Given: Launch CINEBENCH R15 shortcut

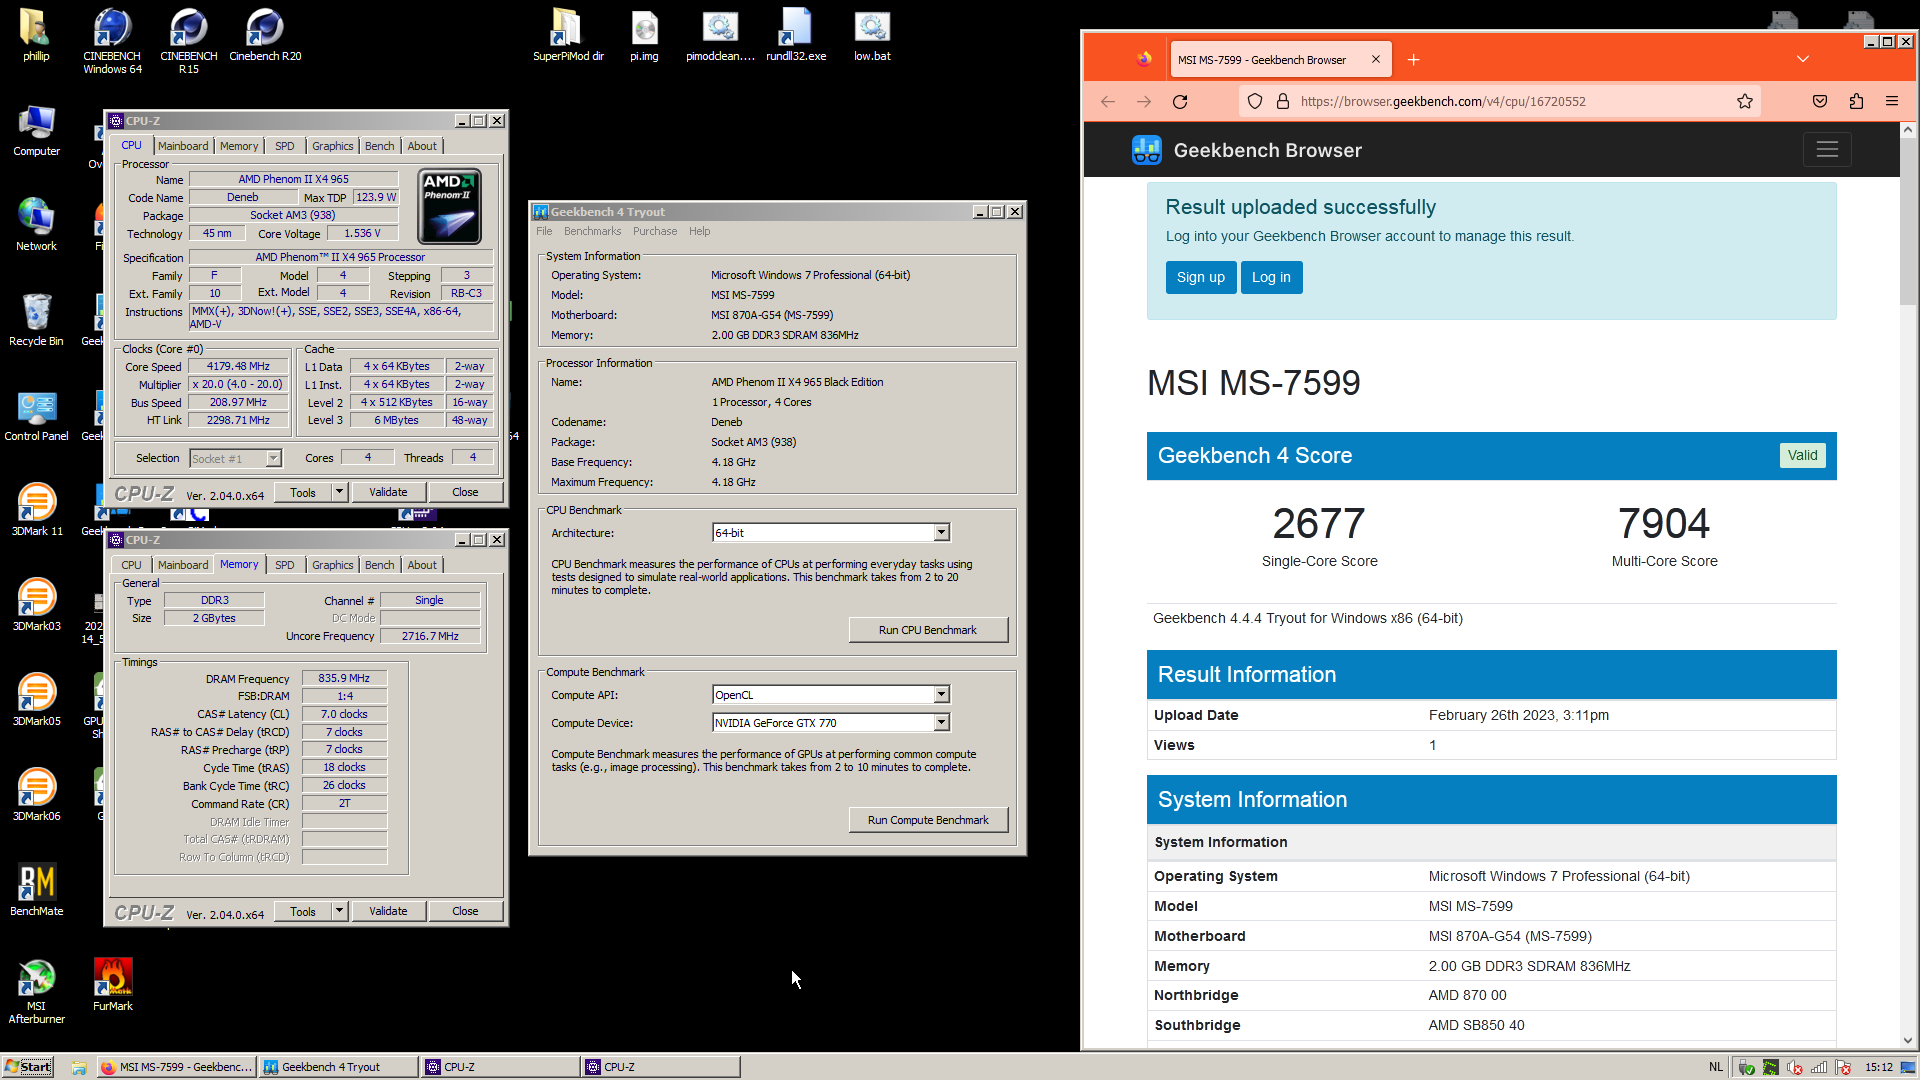Looking at the screenshot, I should (188, 40).
